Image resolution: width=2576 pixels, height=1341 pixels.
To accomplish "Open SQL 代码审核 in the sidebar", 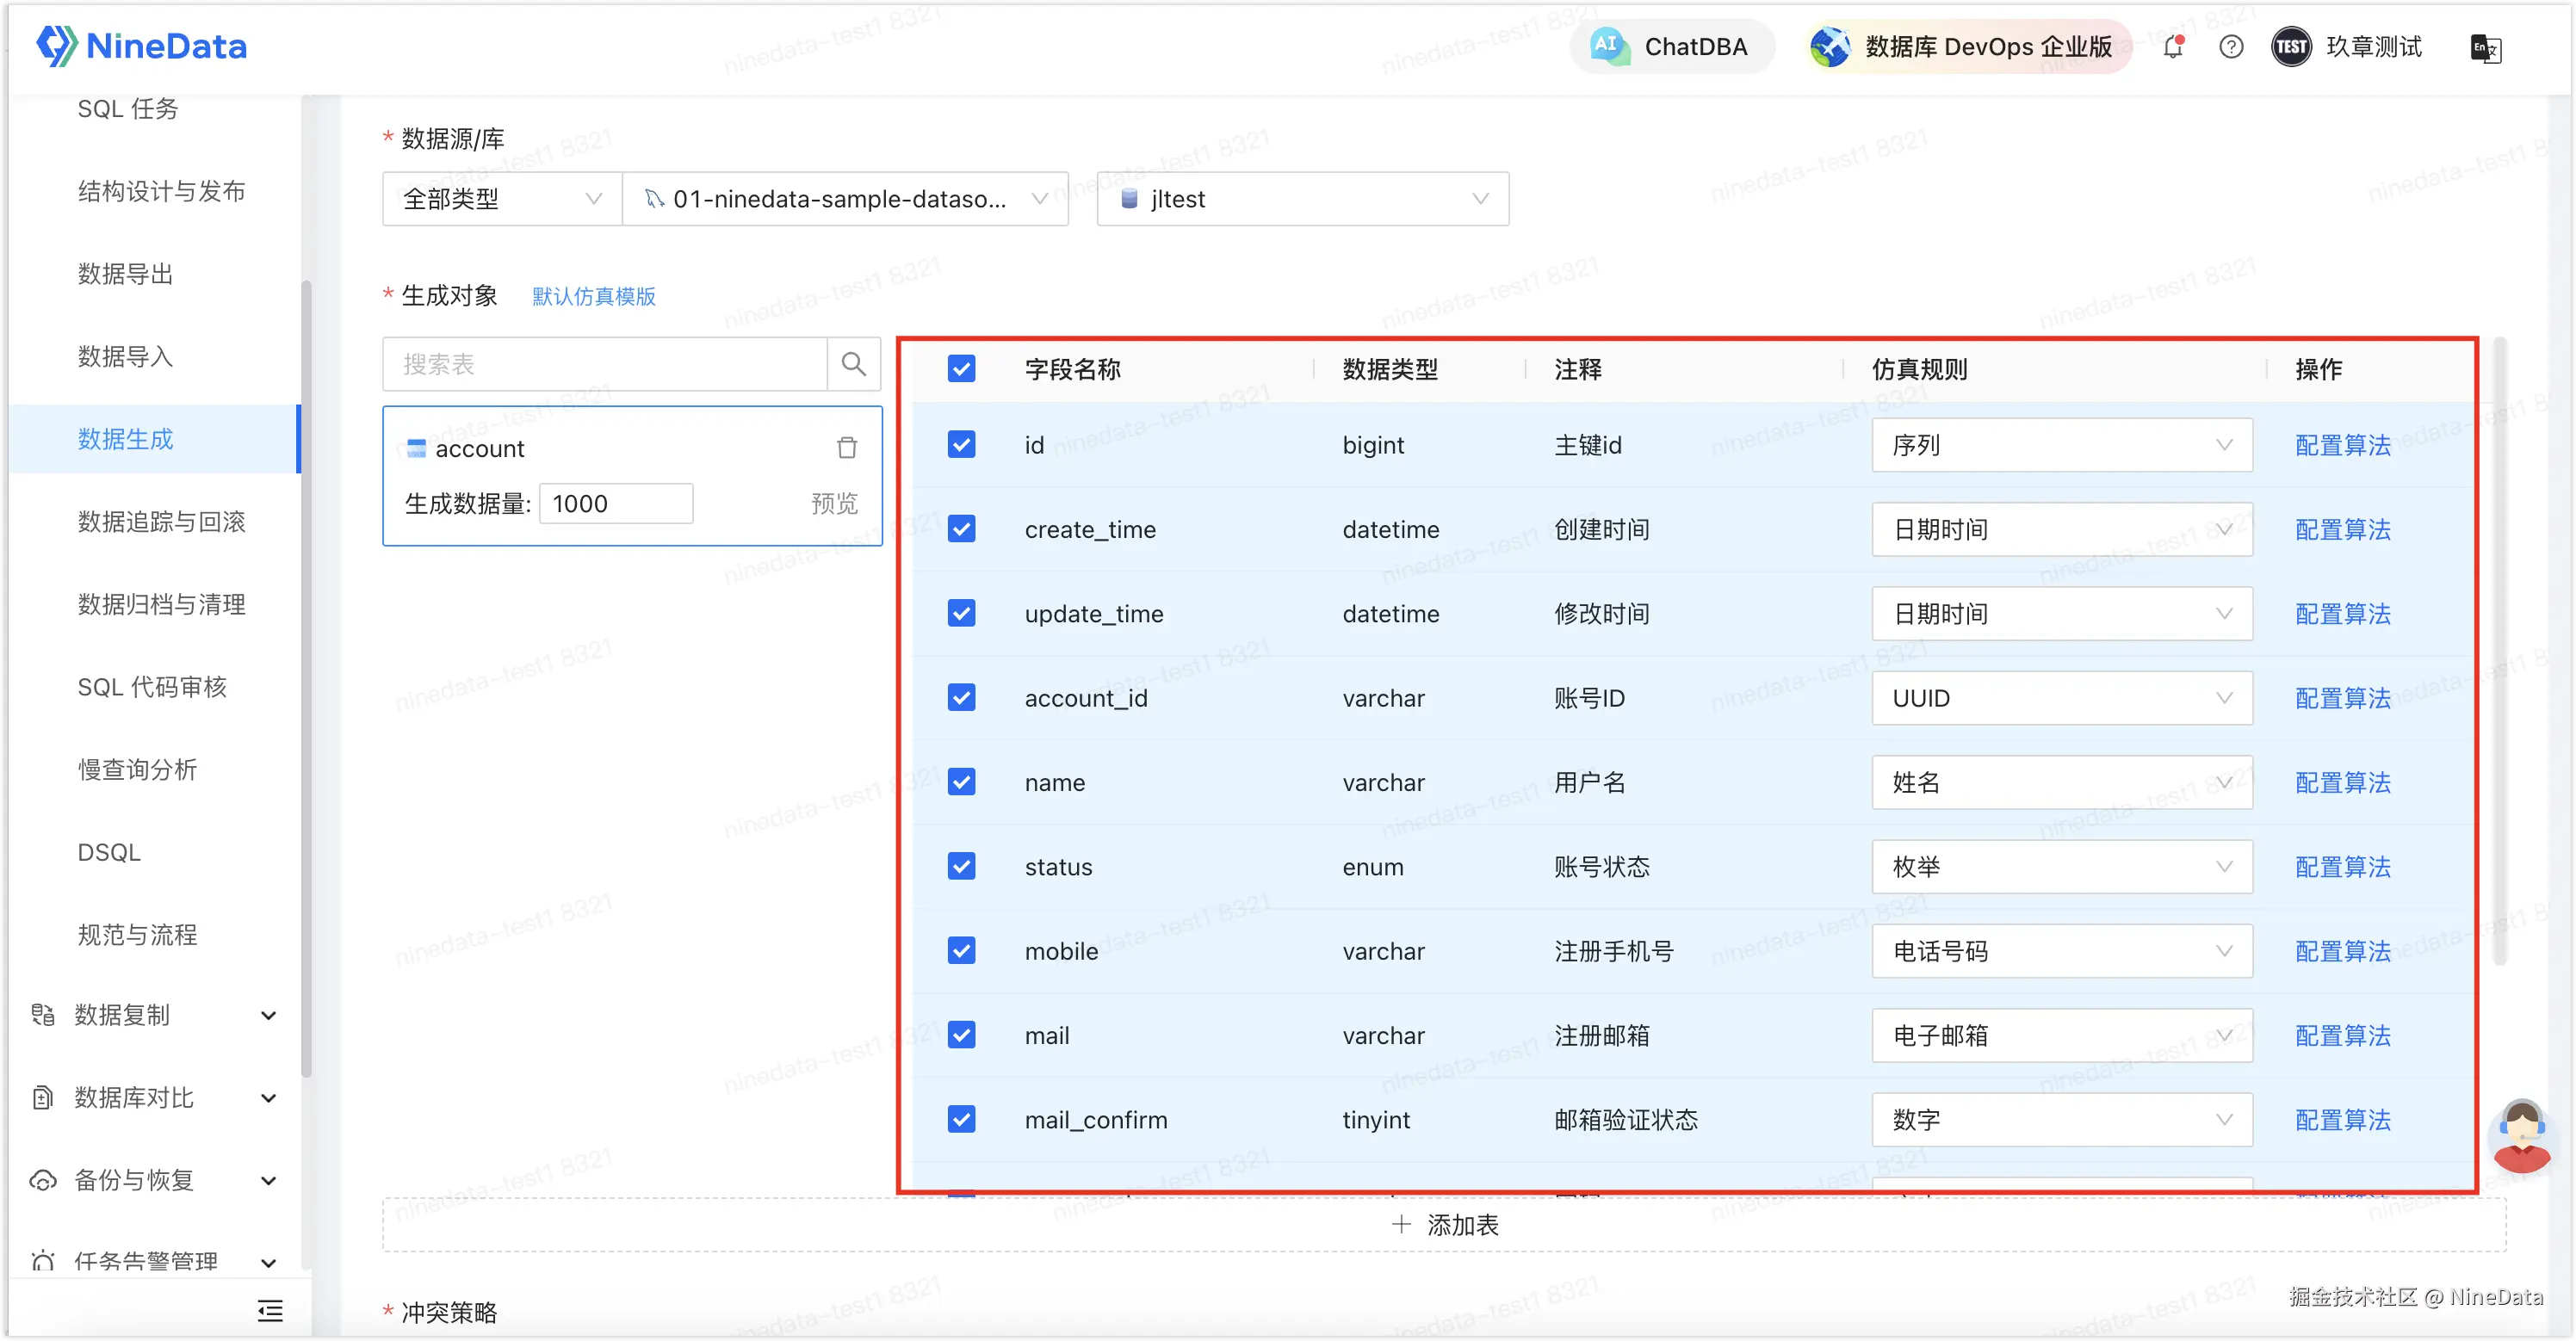I will tap(152, 687).
